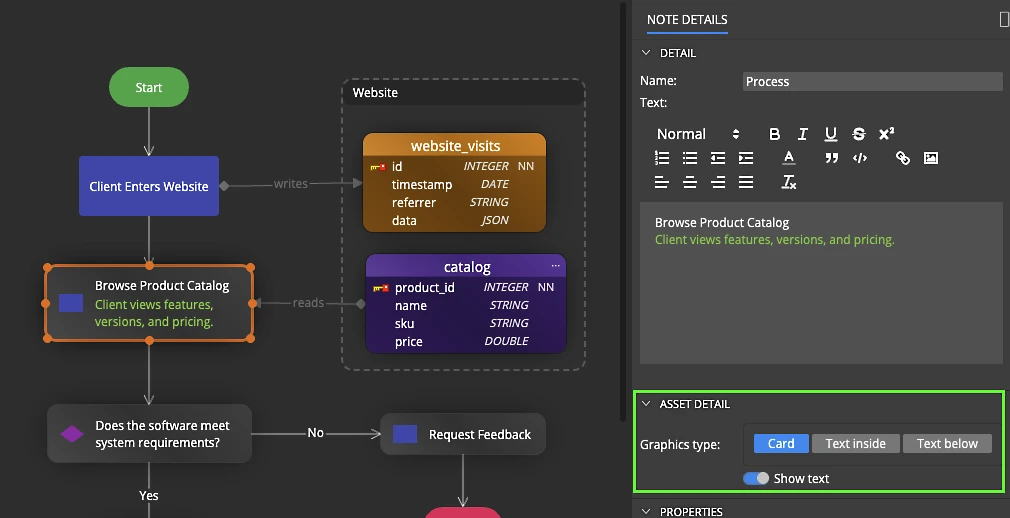Select the sku column row
Image resolution: width=1010 pixels, height=518 pixels.
tap(466, 323)
